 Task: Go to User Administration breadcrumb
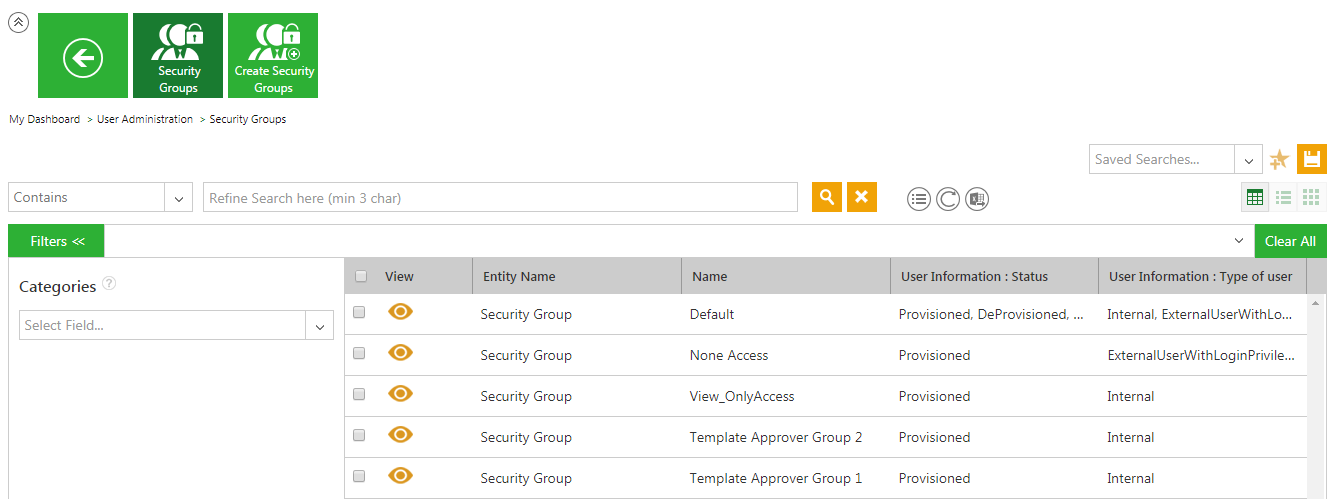145,119
